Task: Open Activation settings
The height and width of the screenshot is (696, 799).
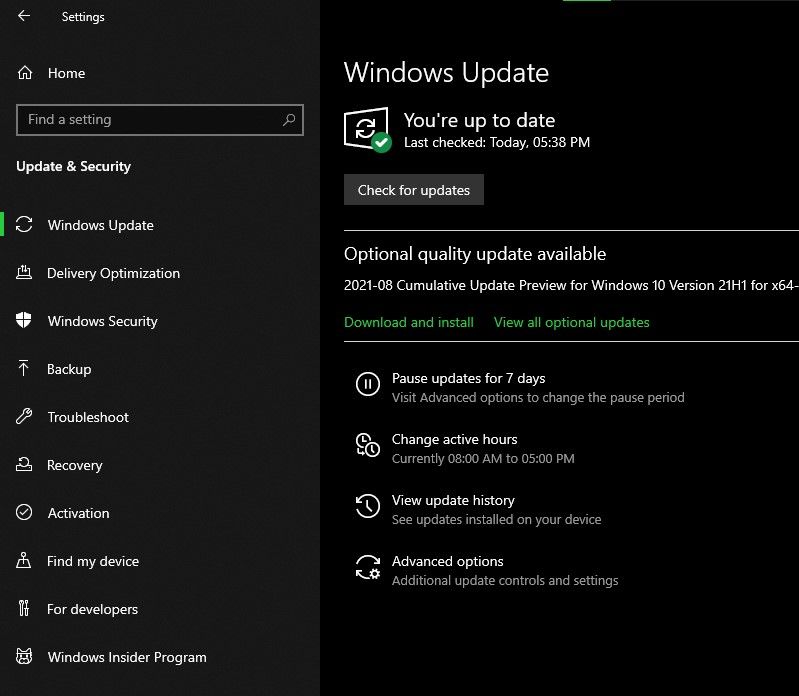Action: point(78,513)
